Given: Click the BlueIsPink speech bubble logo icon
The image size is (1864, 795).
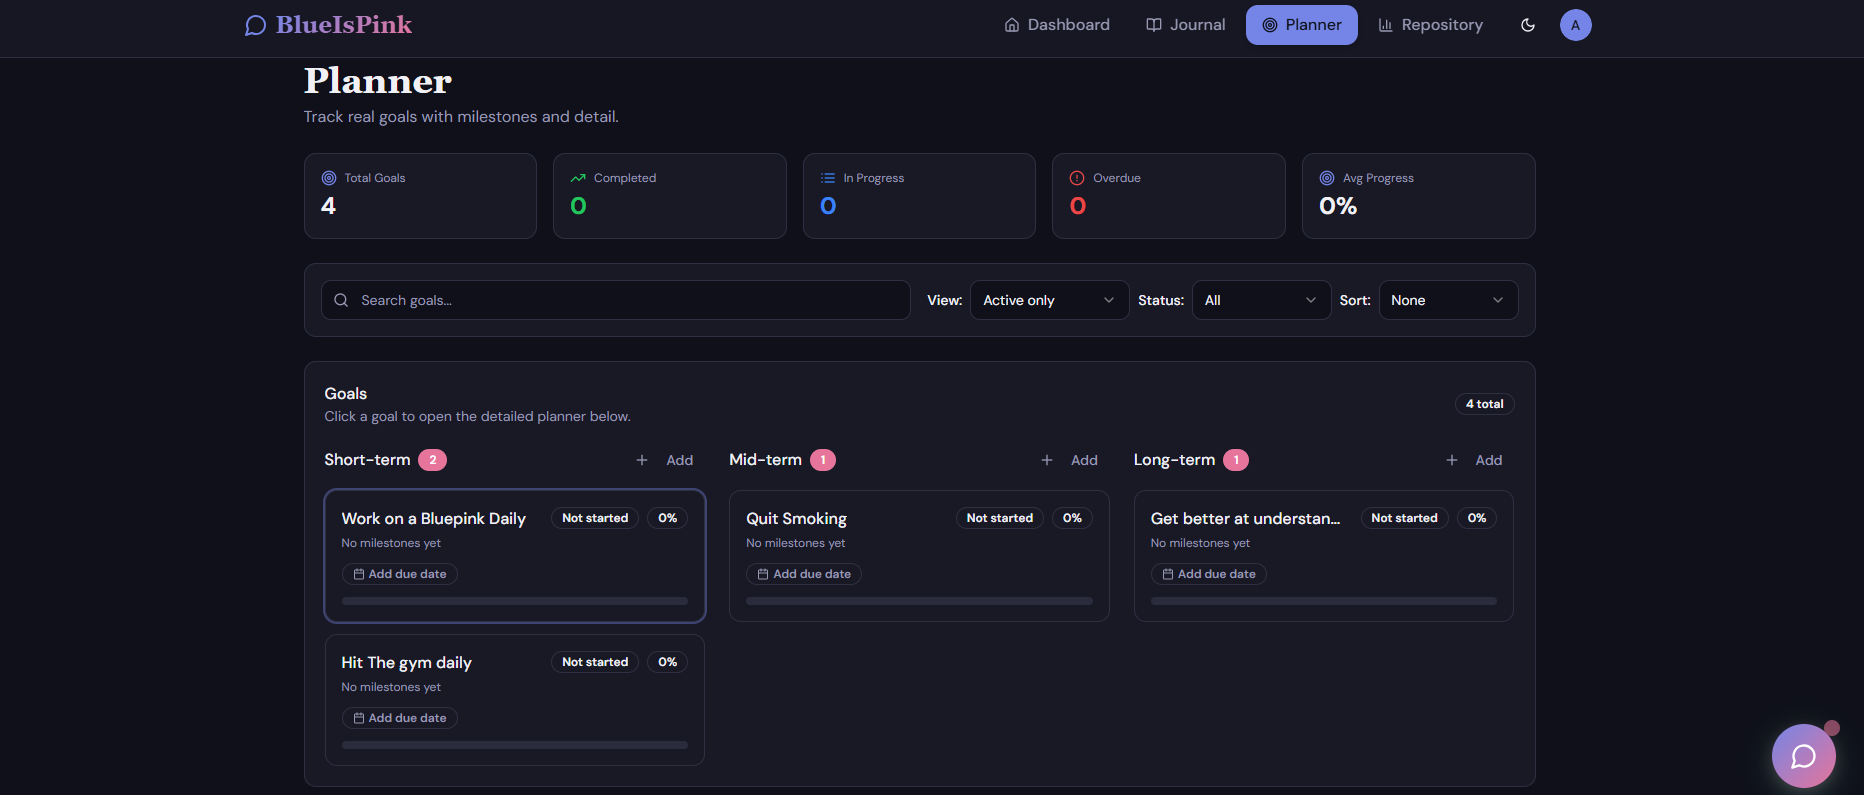Looking at the screenshot, I should click(255, 25).
